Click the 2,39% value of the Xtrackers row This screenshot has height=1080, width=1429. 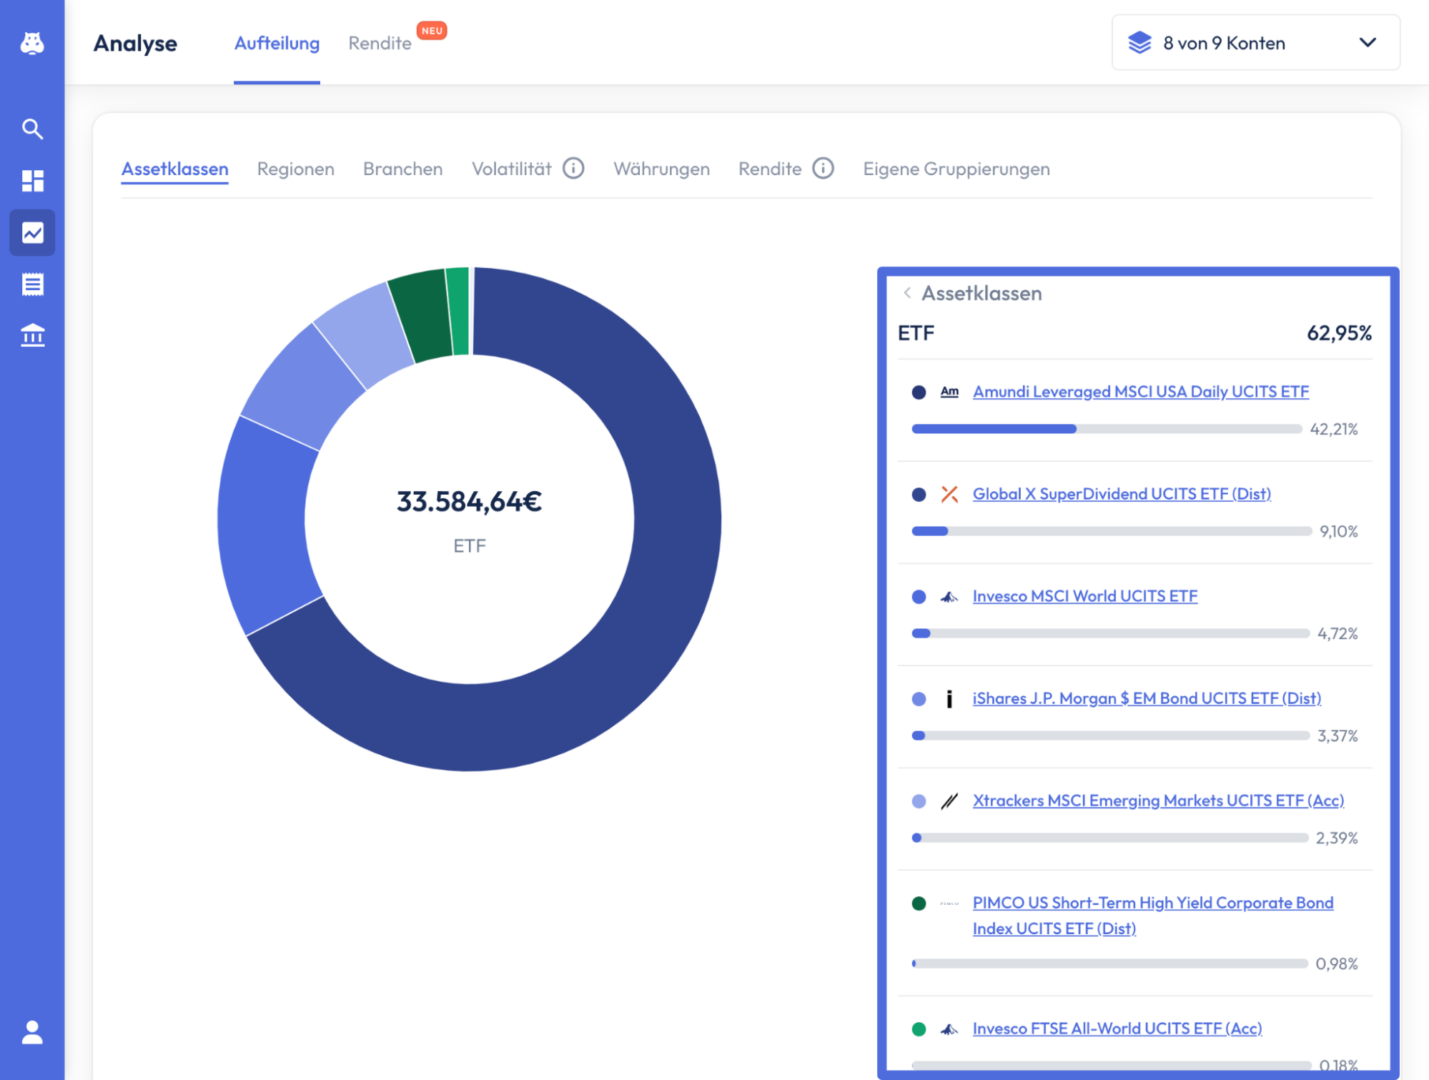tap(1337, 838)
